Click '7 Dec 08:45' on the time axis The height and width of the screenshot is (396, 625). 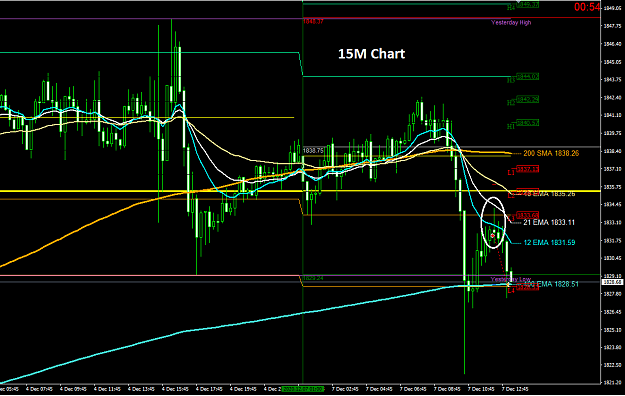click(447, 389)
